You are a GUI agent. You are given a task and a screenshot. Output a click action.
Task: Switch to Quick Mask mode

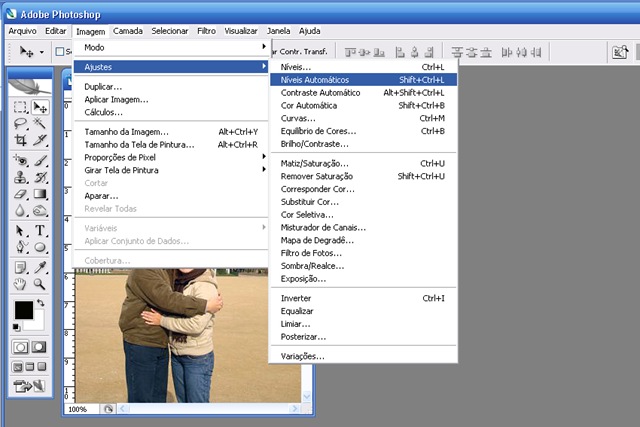pyautogui.click(x=39, y=347)
